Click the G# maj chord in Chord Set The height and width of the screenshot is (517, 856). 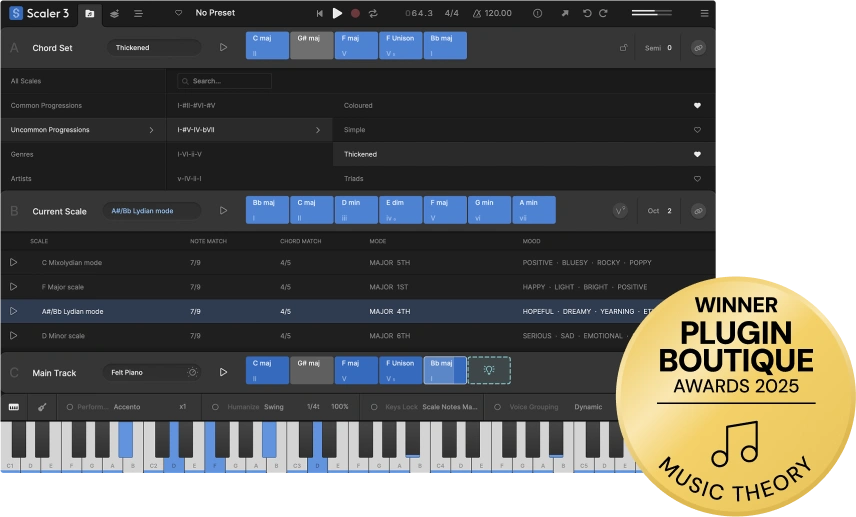coord(311,45)
